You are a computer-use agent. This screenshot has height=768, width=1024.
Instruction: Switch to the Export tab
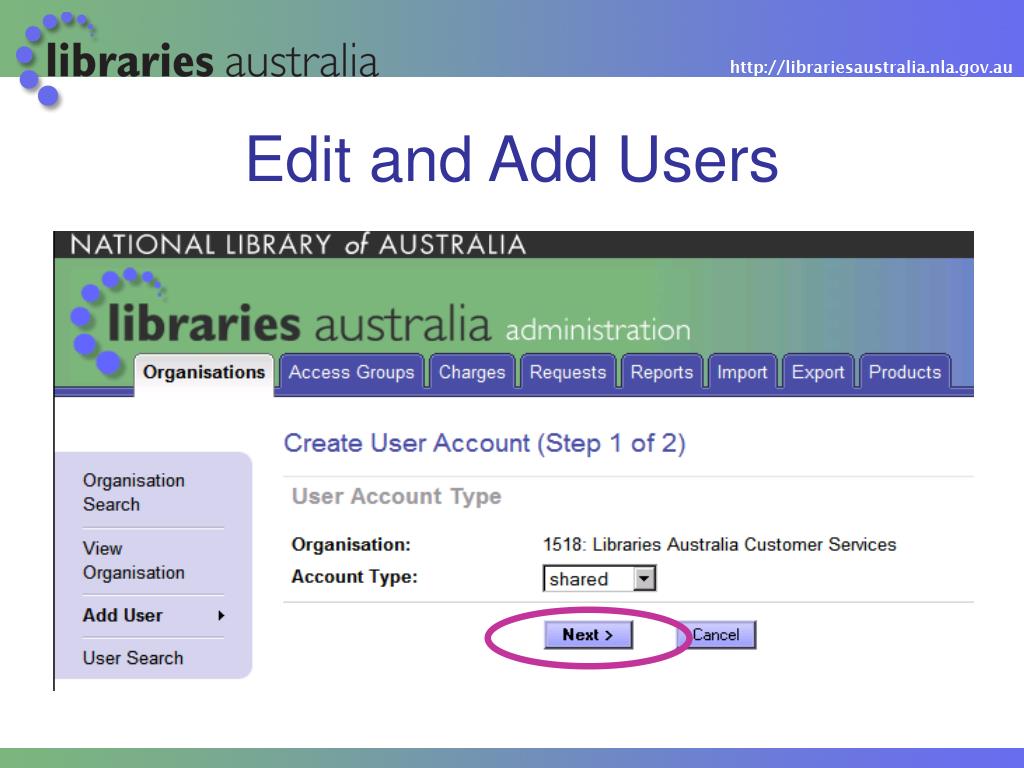click(x=818, y=373)
